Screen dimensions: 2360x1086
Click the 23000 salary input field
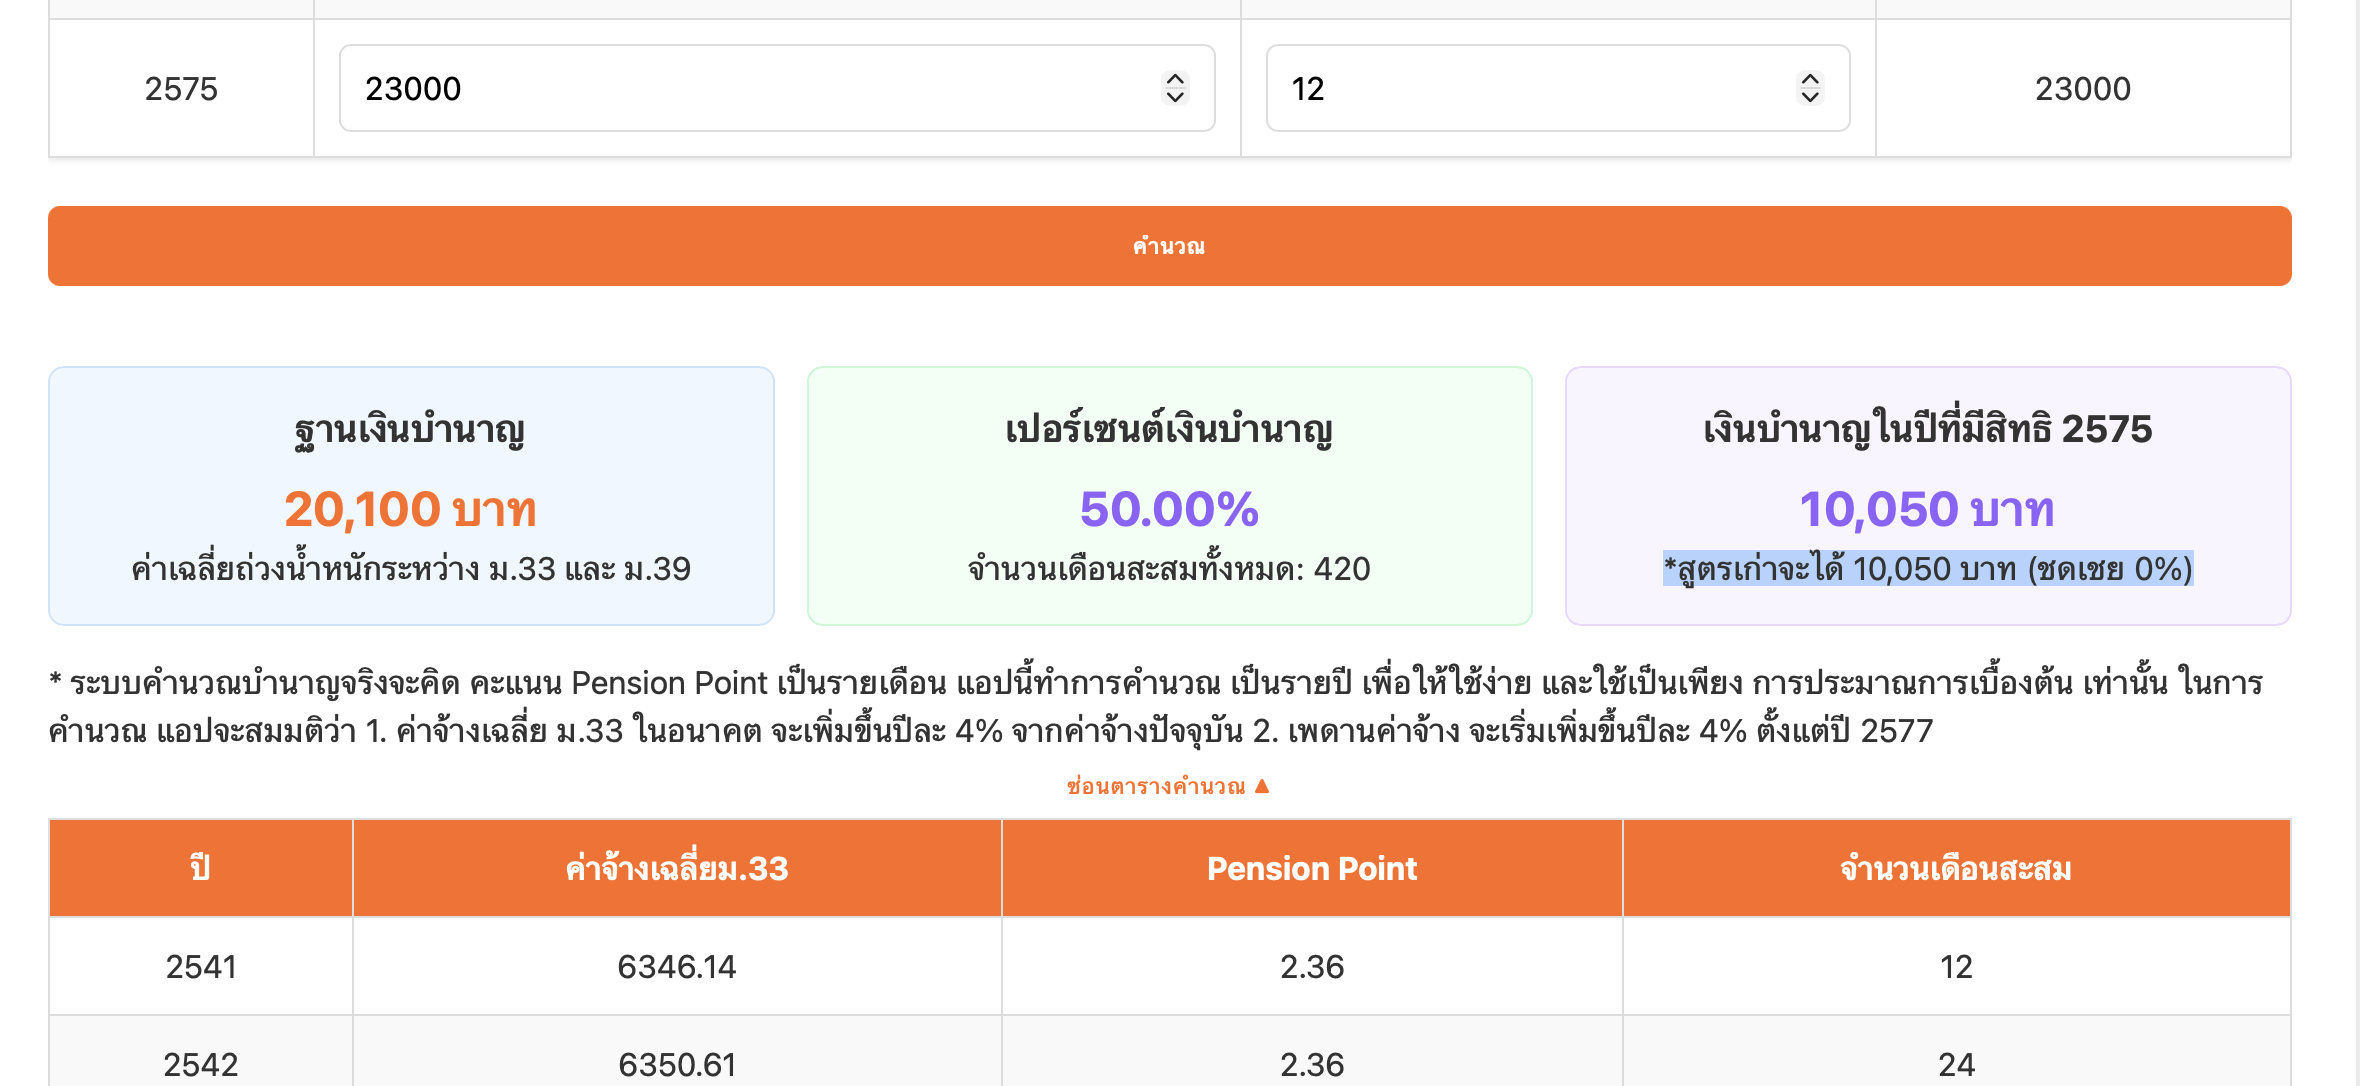(x=740, y=88)
